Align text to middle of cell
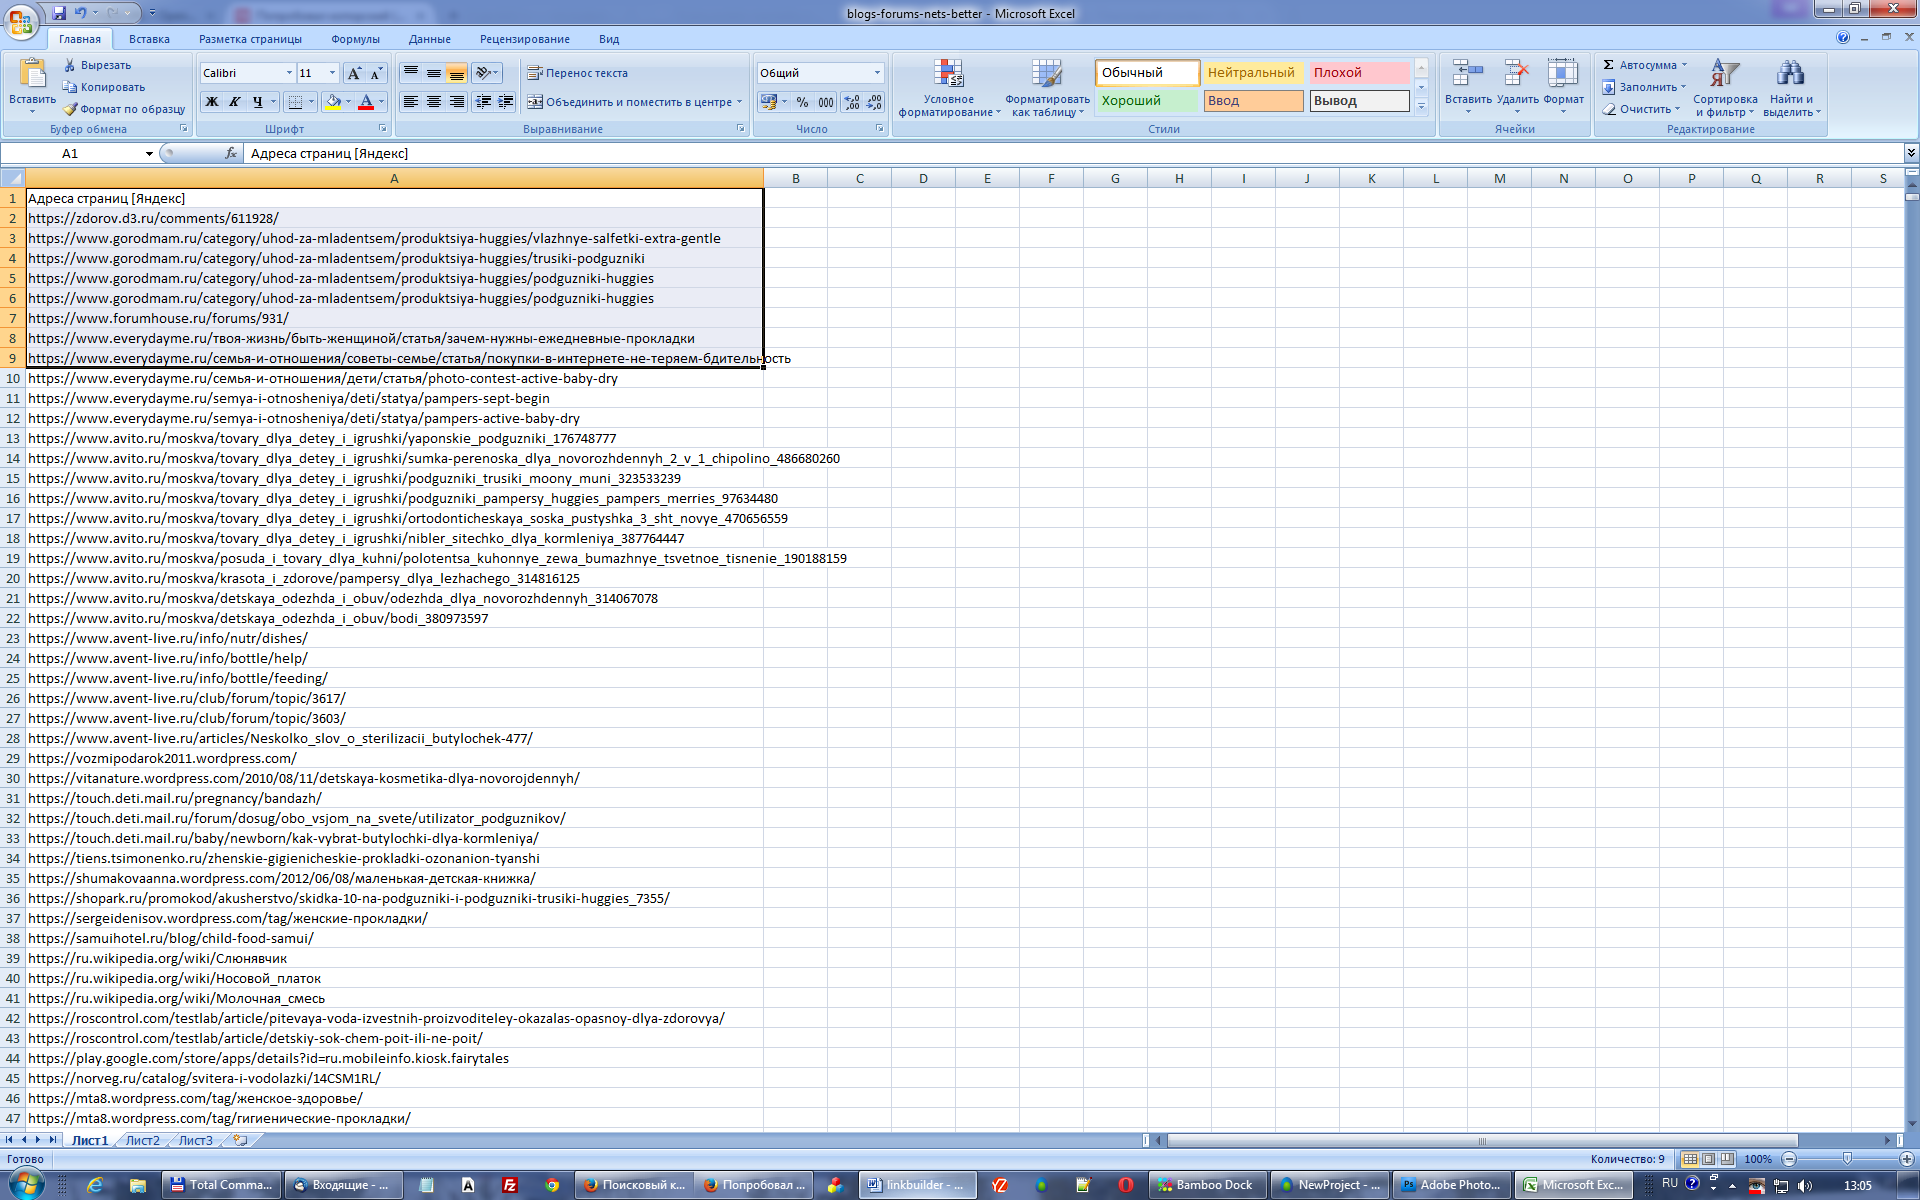This screenshot has width=1920, height=1200. click(x=433, y=73)
